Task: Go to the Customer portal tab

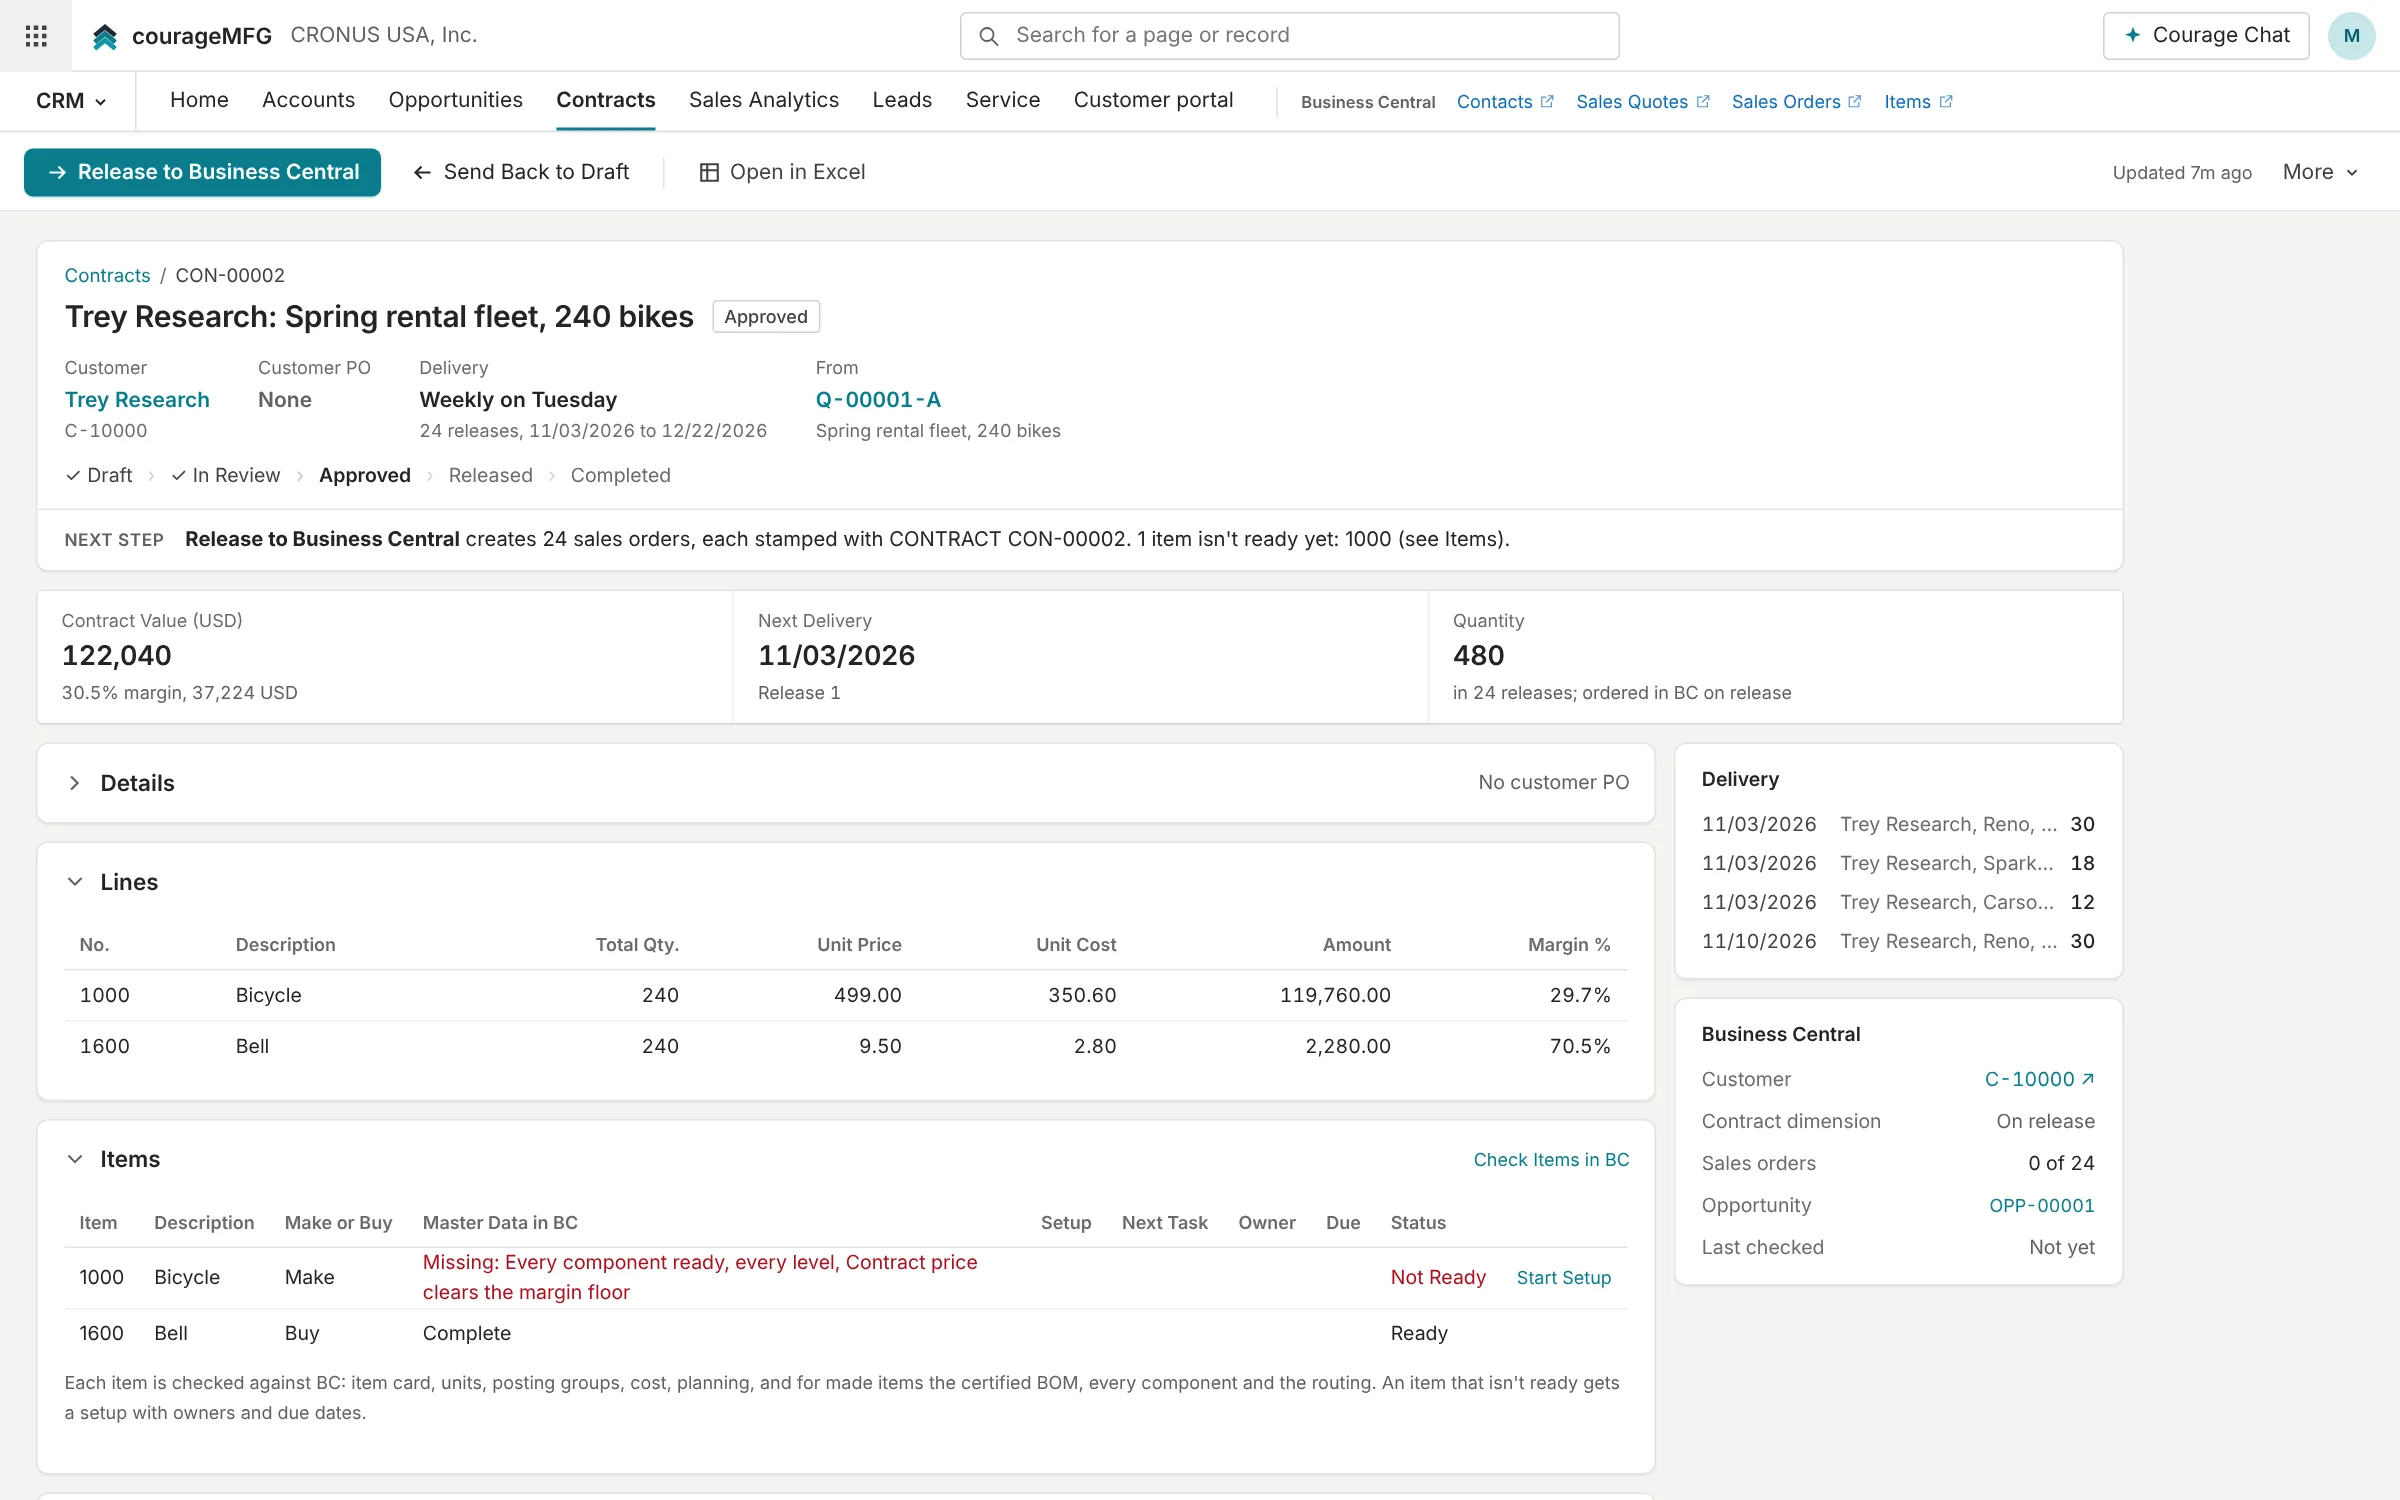Action: tap(1153, 100)
